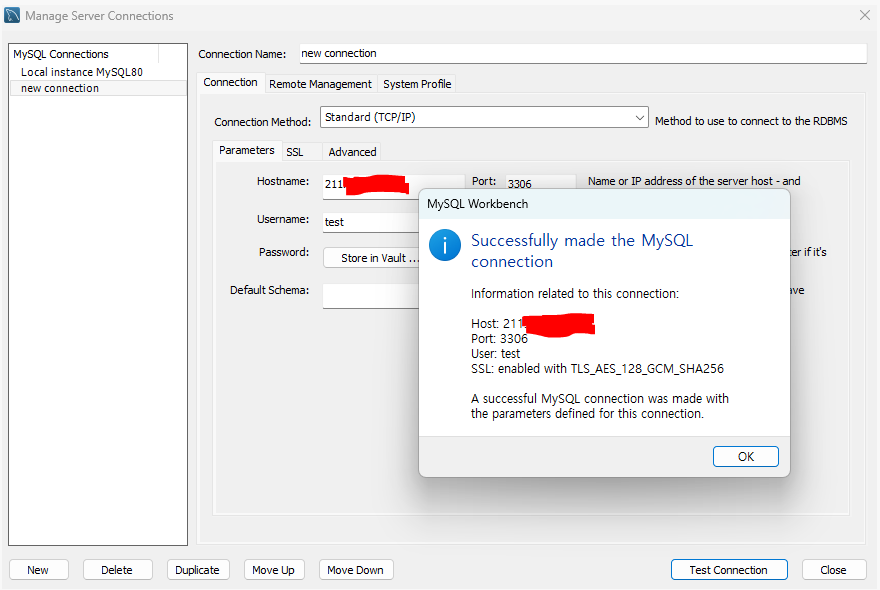Click the Close button
Image resolution: width=880 pixels, height=590 pixels.
tap(833, 570)
